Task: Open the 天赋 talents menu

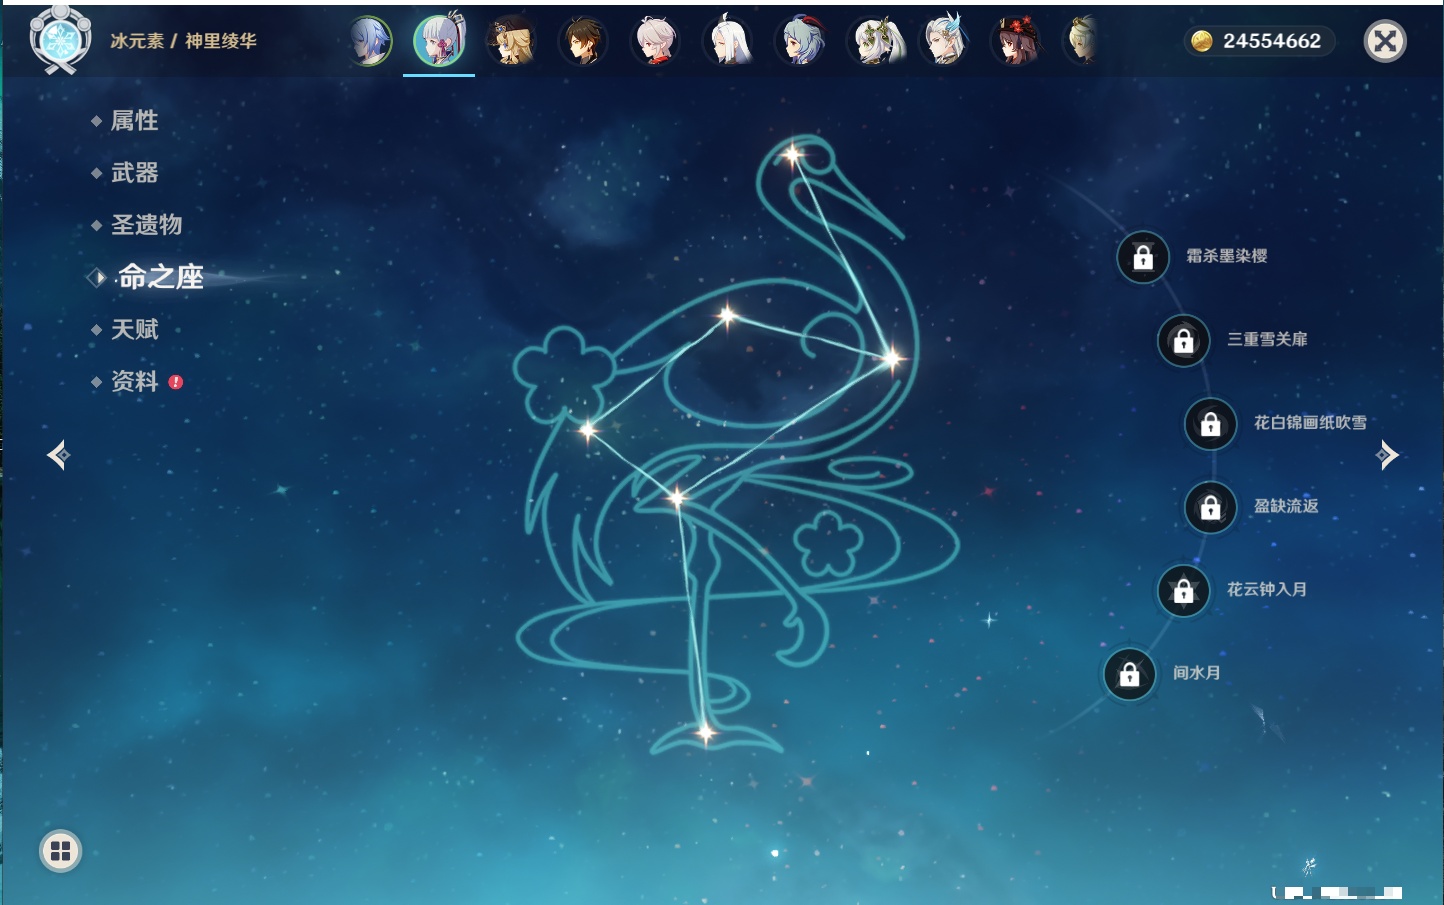Action: (134, 330)
